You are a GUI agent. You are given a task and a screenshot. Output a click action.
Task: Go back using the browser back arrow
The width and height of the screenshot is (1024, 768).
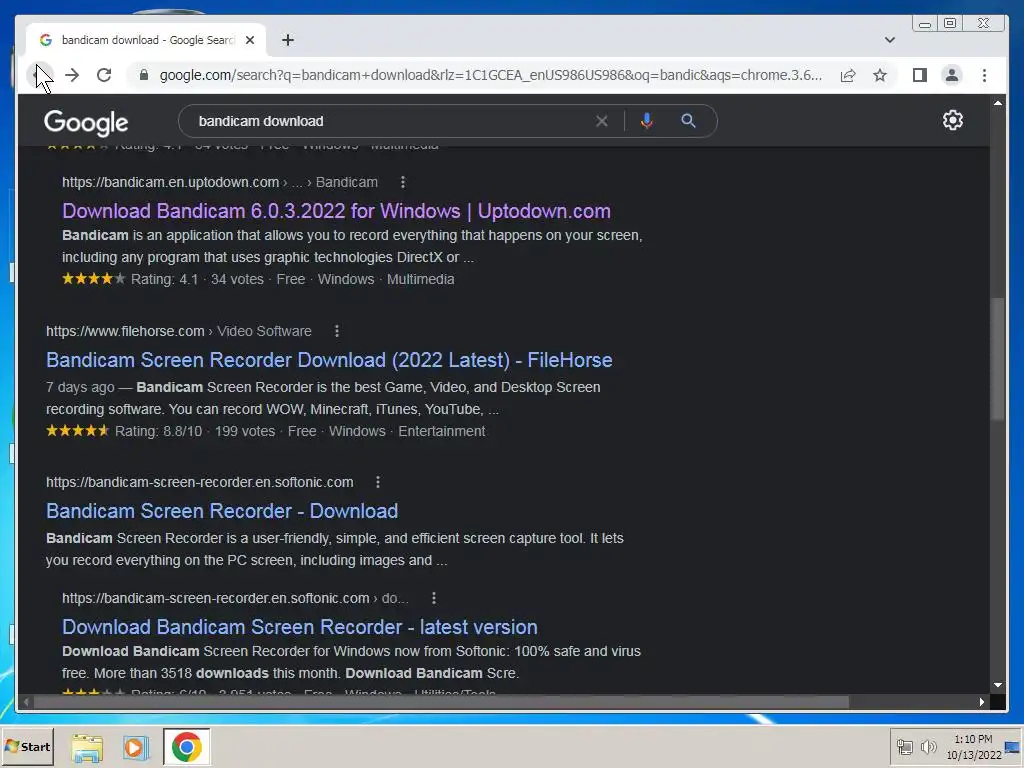tap(40, 75)
